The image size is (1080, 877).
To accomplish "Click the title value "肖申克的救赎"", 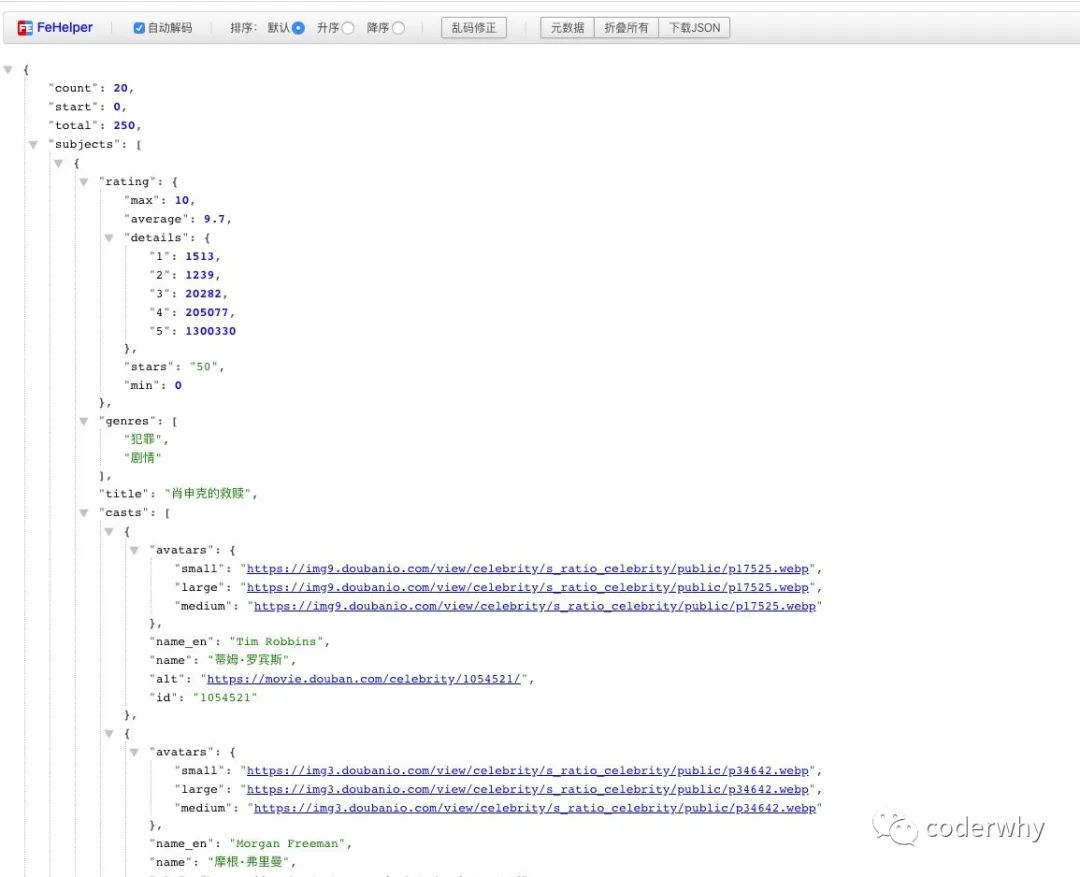I will pos(207,493).
